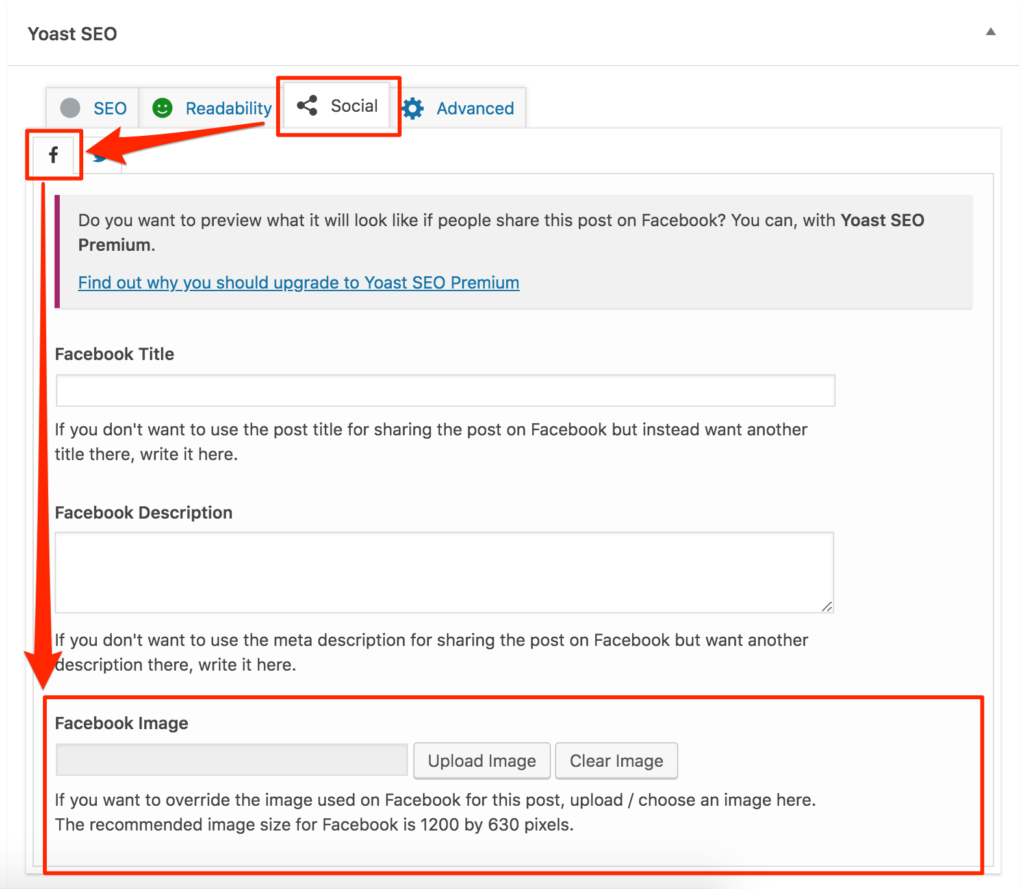Viewport: 1024px width, 889px height.
Task: Click the Clear Image button
Action: [x=616, y=760]
